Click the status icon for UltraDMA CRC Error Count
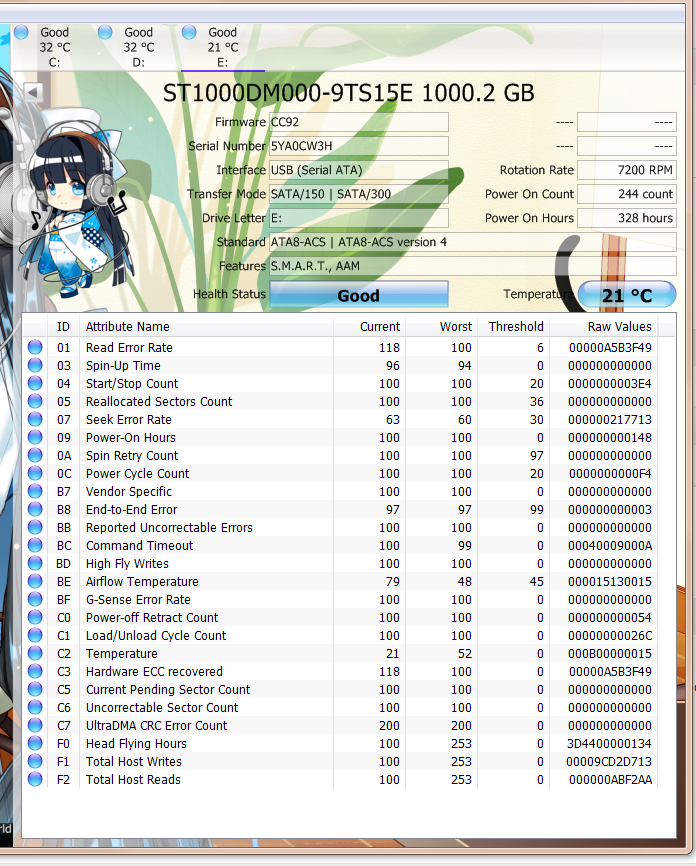Screen dimensions: 696x866 pyautogui.click(x=35, y=726)
